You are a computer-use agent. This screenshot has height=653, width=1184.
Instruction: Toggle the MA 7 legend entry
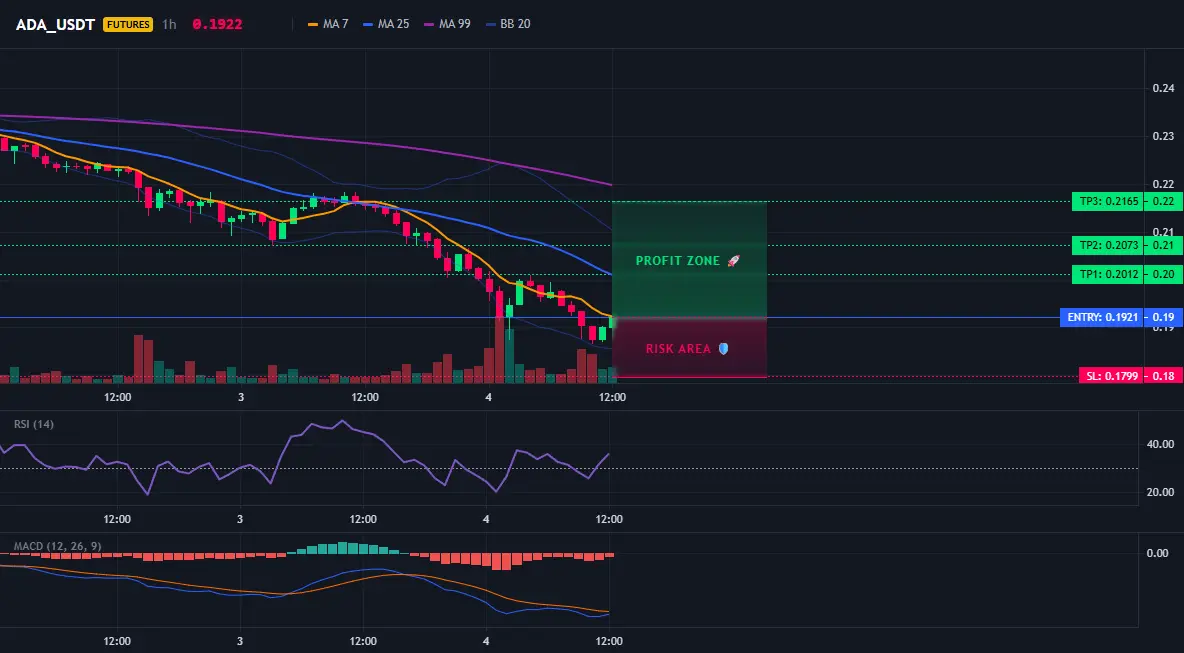(x=328, y=24)
